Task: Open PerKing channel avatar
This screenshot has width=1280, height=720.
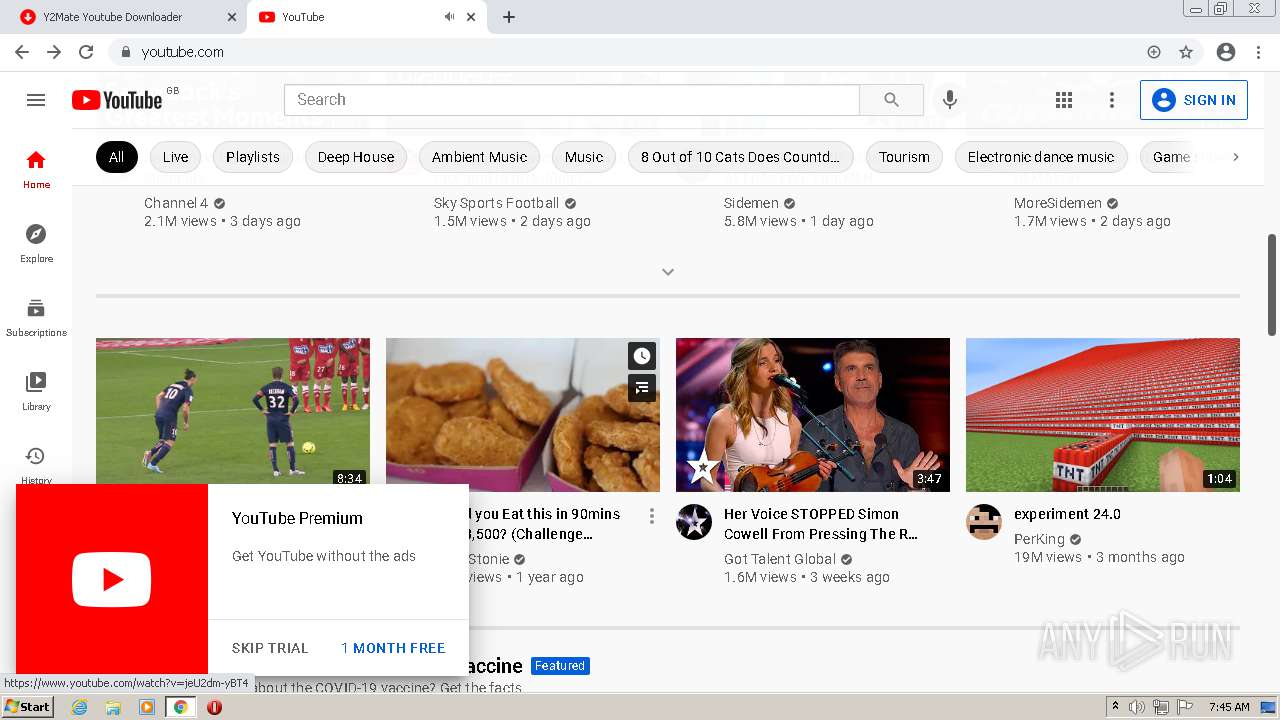Action: [984, 522]
